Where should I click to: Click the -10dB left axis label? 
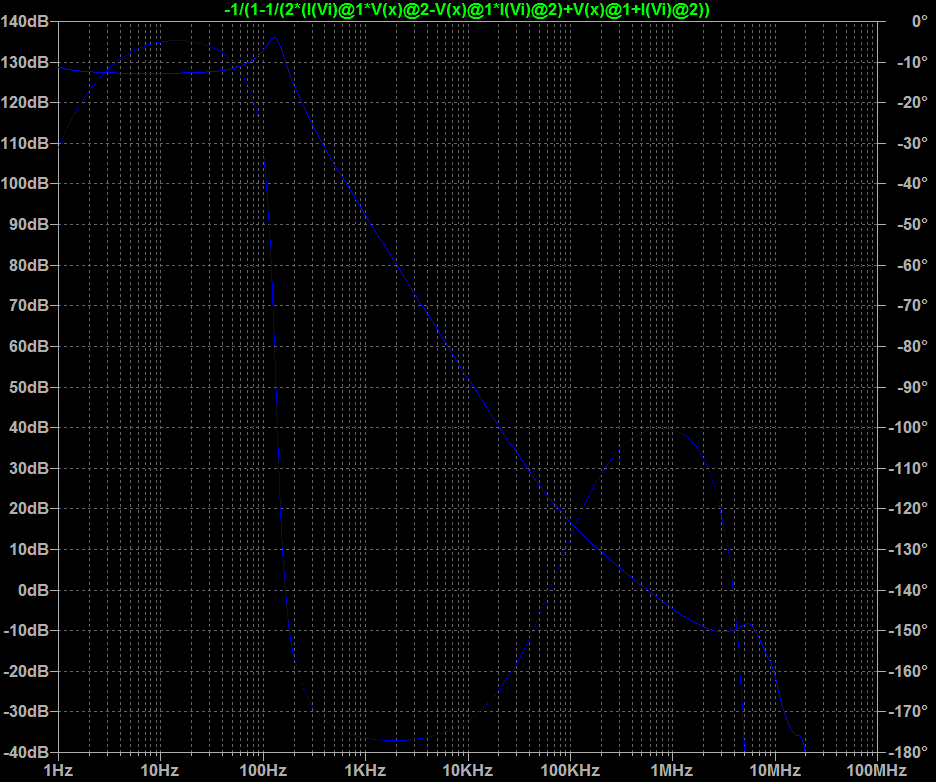coord(26,630)
